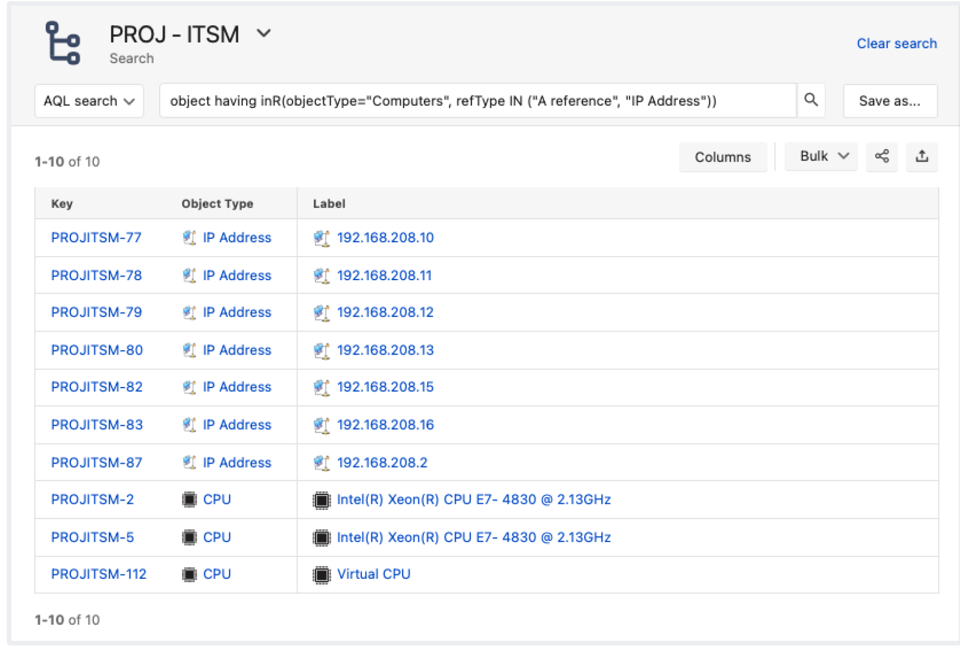Open the 192.168.208.15 label link
Screen dimensions: 960x656
tap(385, 387)
